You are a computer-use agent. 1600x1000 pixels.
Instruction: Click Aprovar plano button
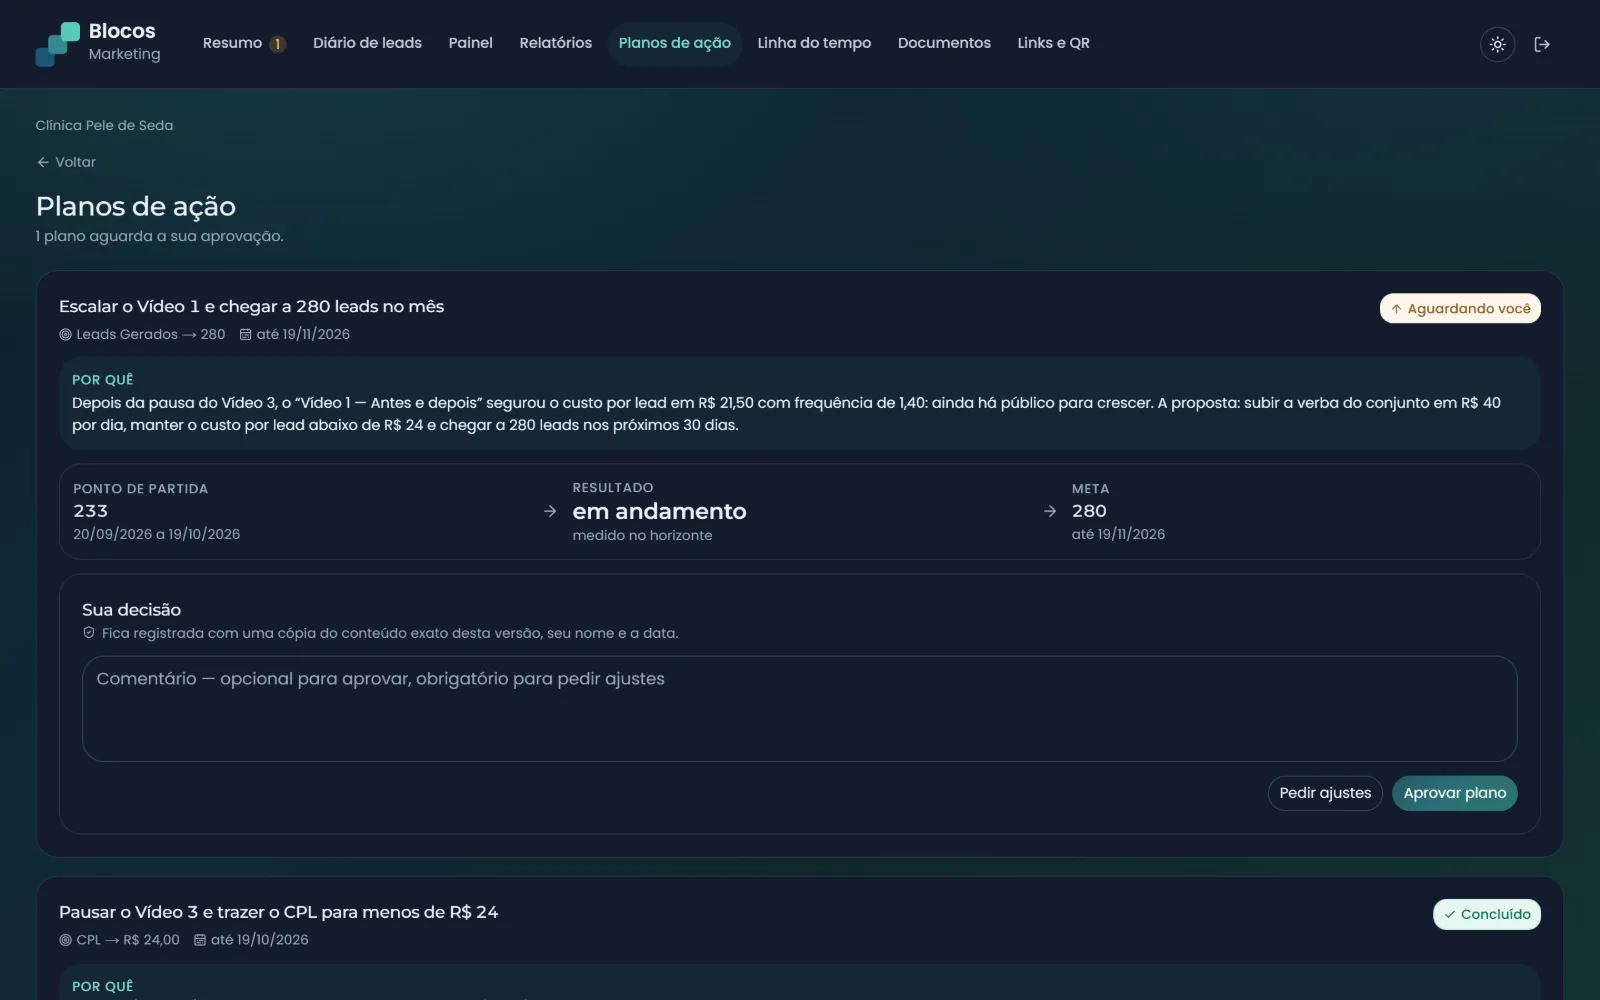point(1454,793)
